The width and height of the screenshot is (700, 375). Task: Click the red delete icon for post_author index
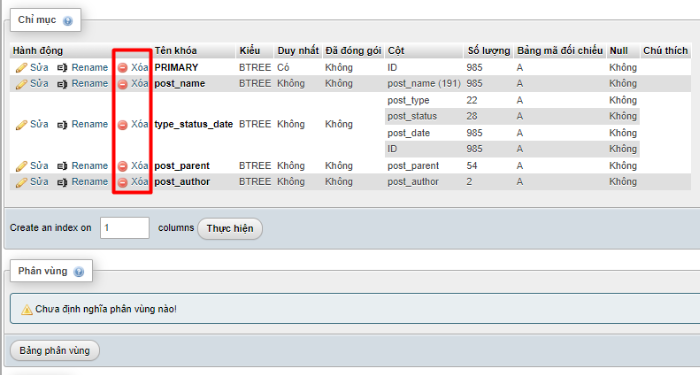point(123,182)
